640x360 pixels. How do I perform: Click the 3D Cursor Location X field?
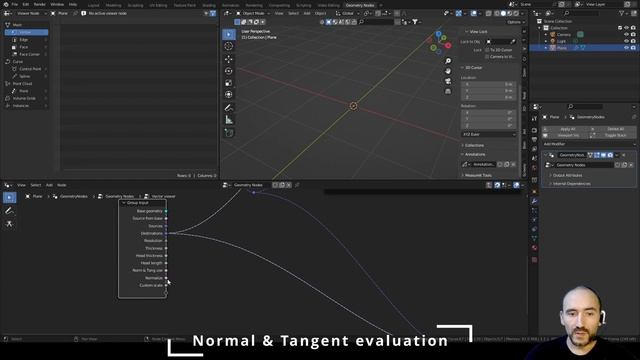[x=489, y=84]
